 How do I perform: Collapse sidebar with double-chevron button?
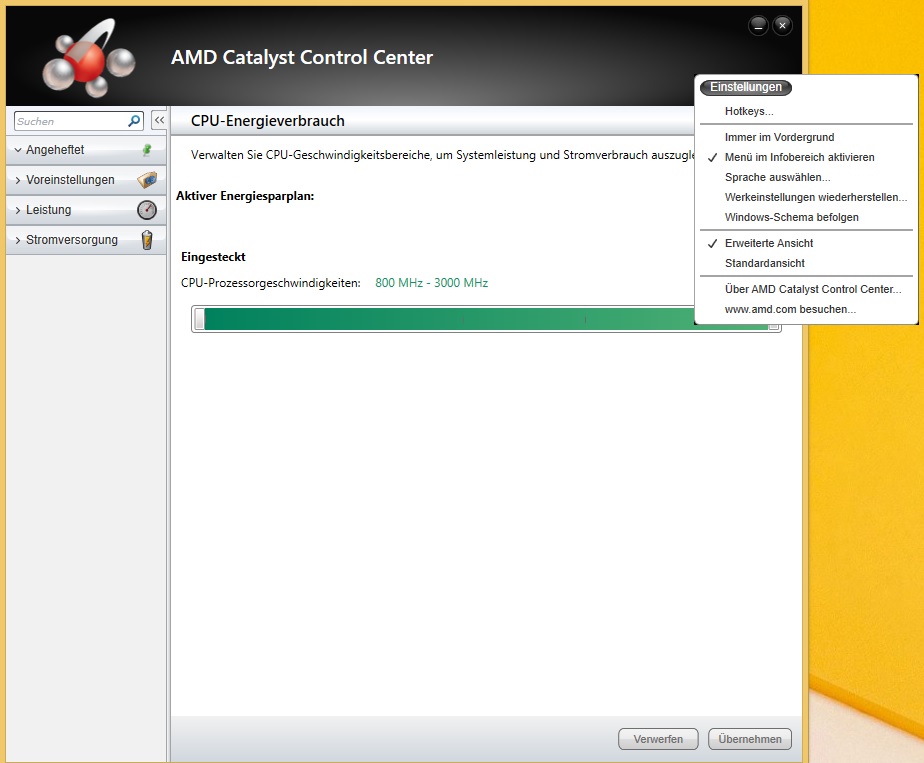(159, 120)
